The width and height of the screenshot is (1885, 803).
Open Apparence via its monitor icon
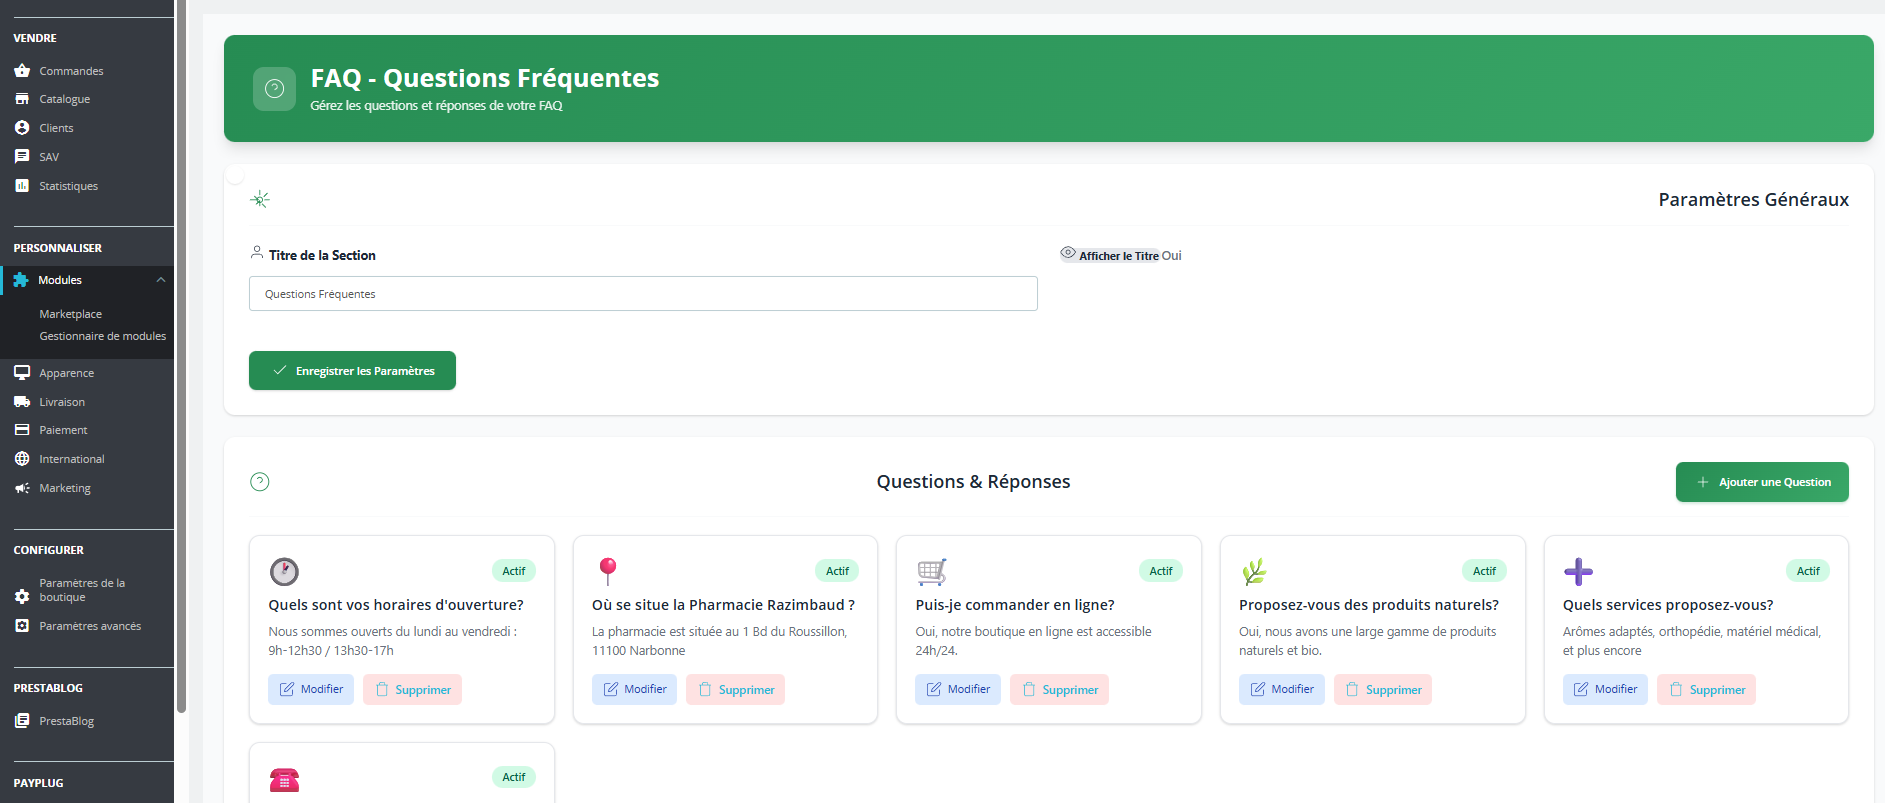pyautogui.click(x=22, y=373)
